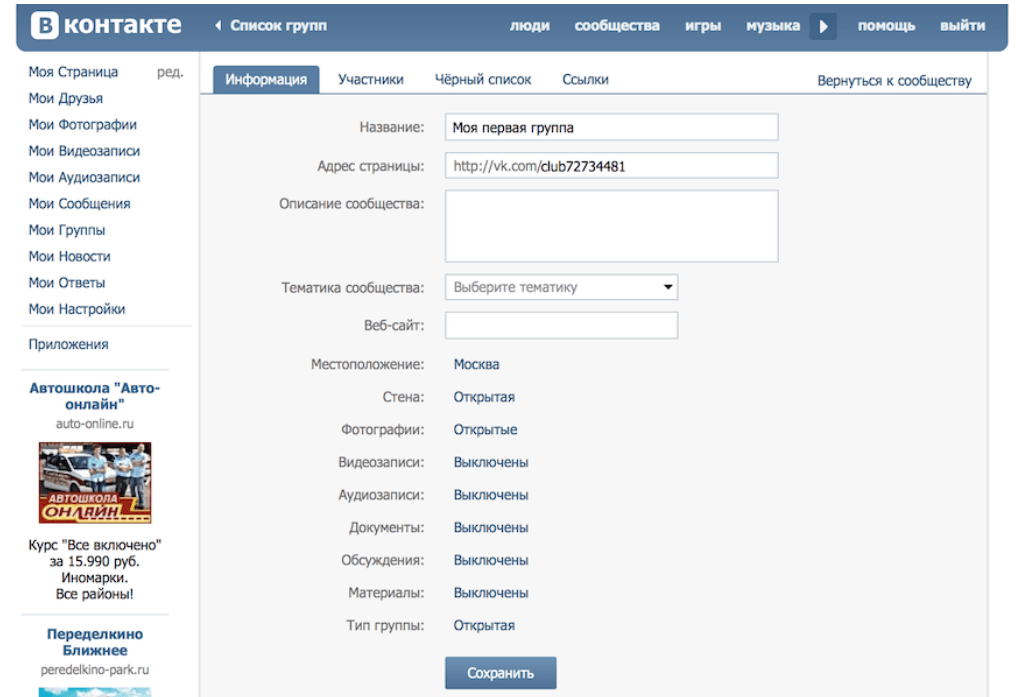Change Тип группы setting Открытая
The image size is (1017, 697).
click(x=484, y=626)
